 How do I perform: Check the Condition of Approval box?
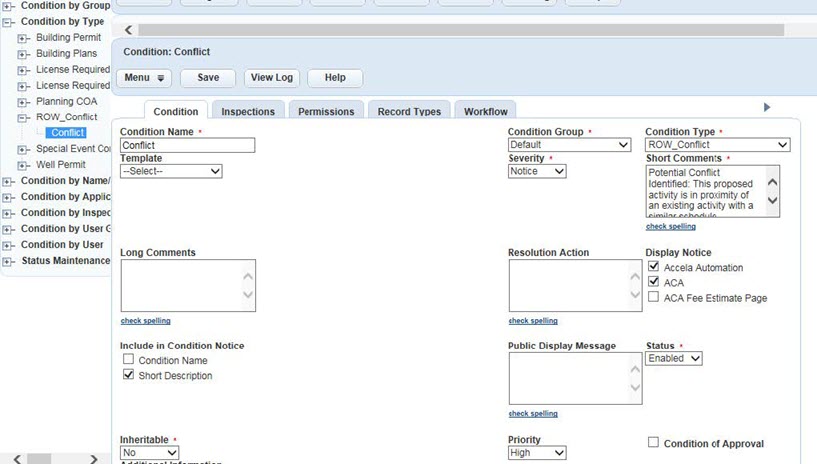tap(653, 443)
